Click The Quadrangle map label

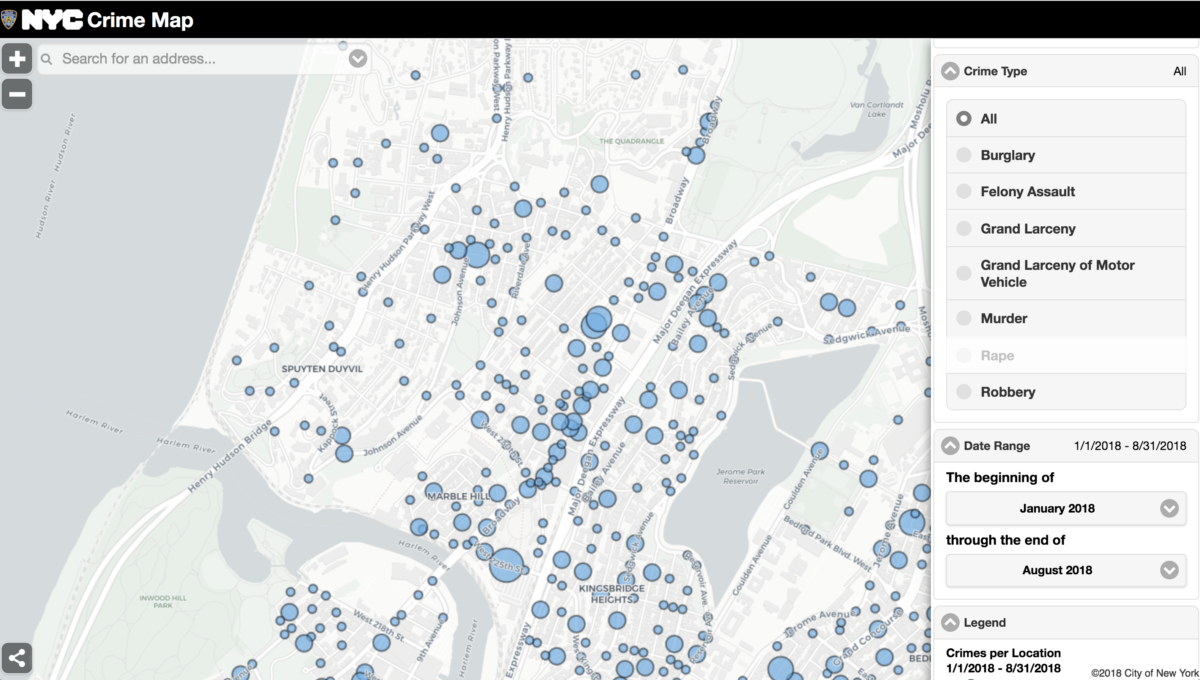[632, 141]
